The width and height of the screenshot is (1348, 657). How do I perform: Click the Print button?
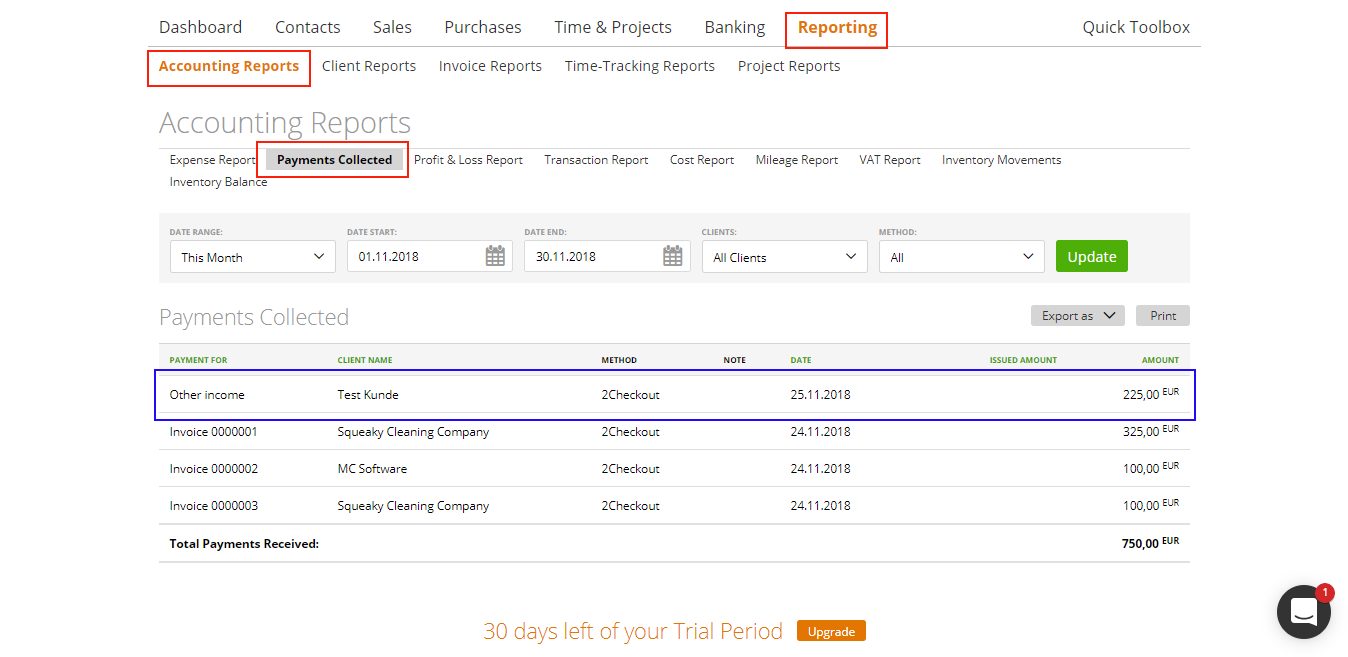point(1162,315)
